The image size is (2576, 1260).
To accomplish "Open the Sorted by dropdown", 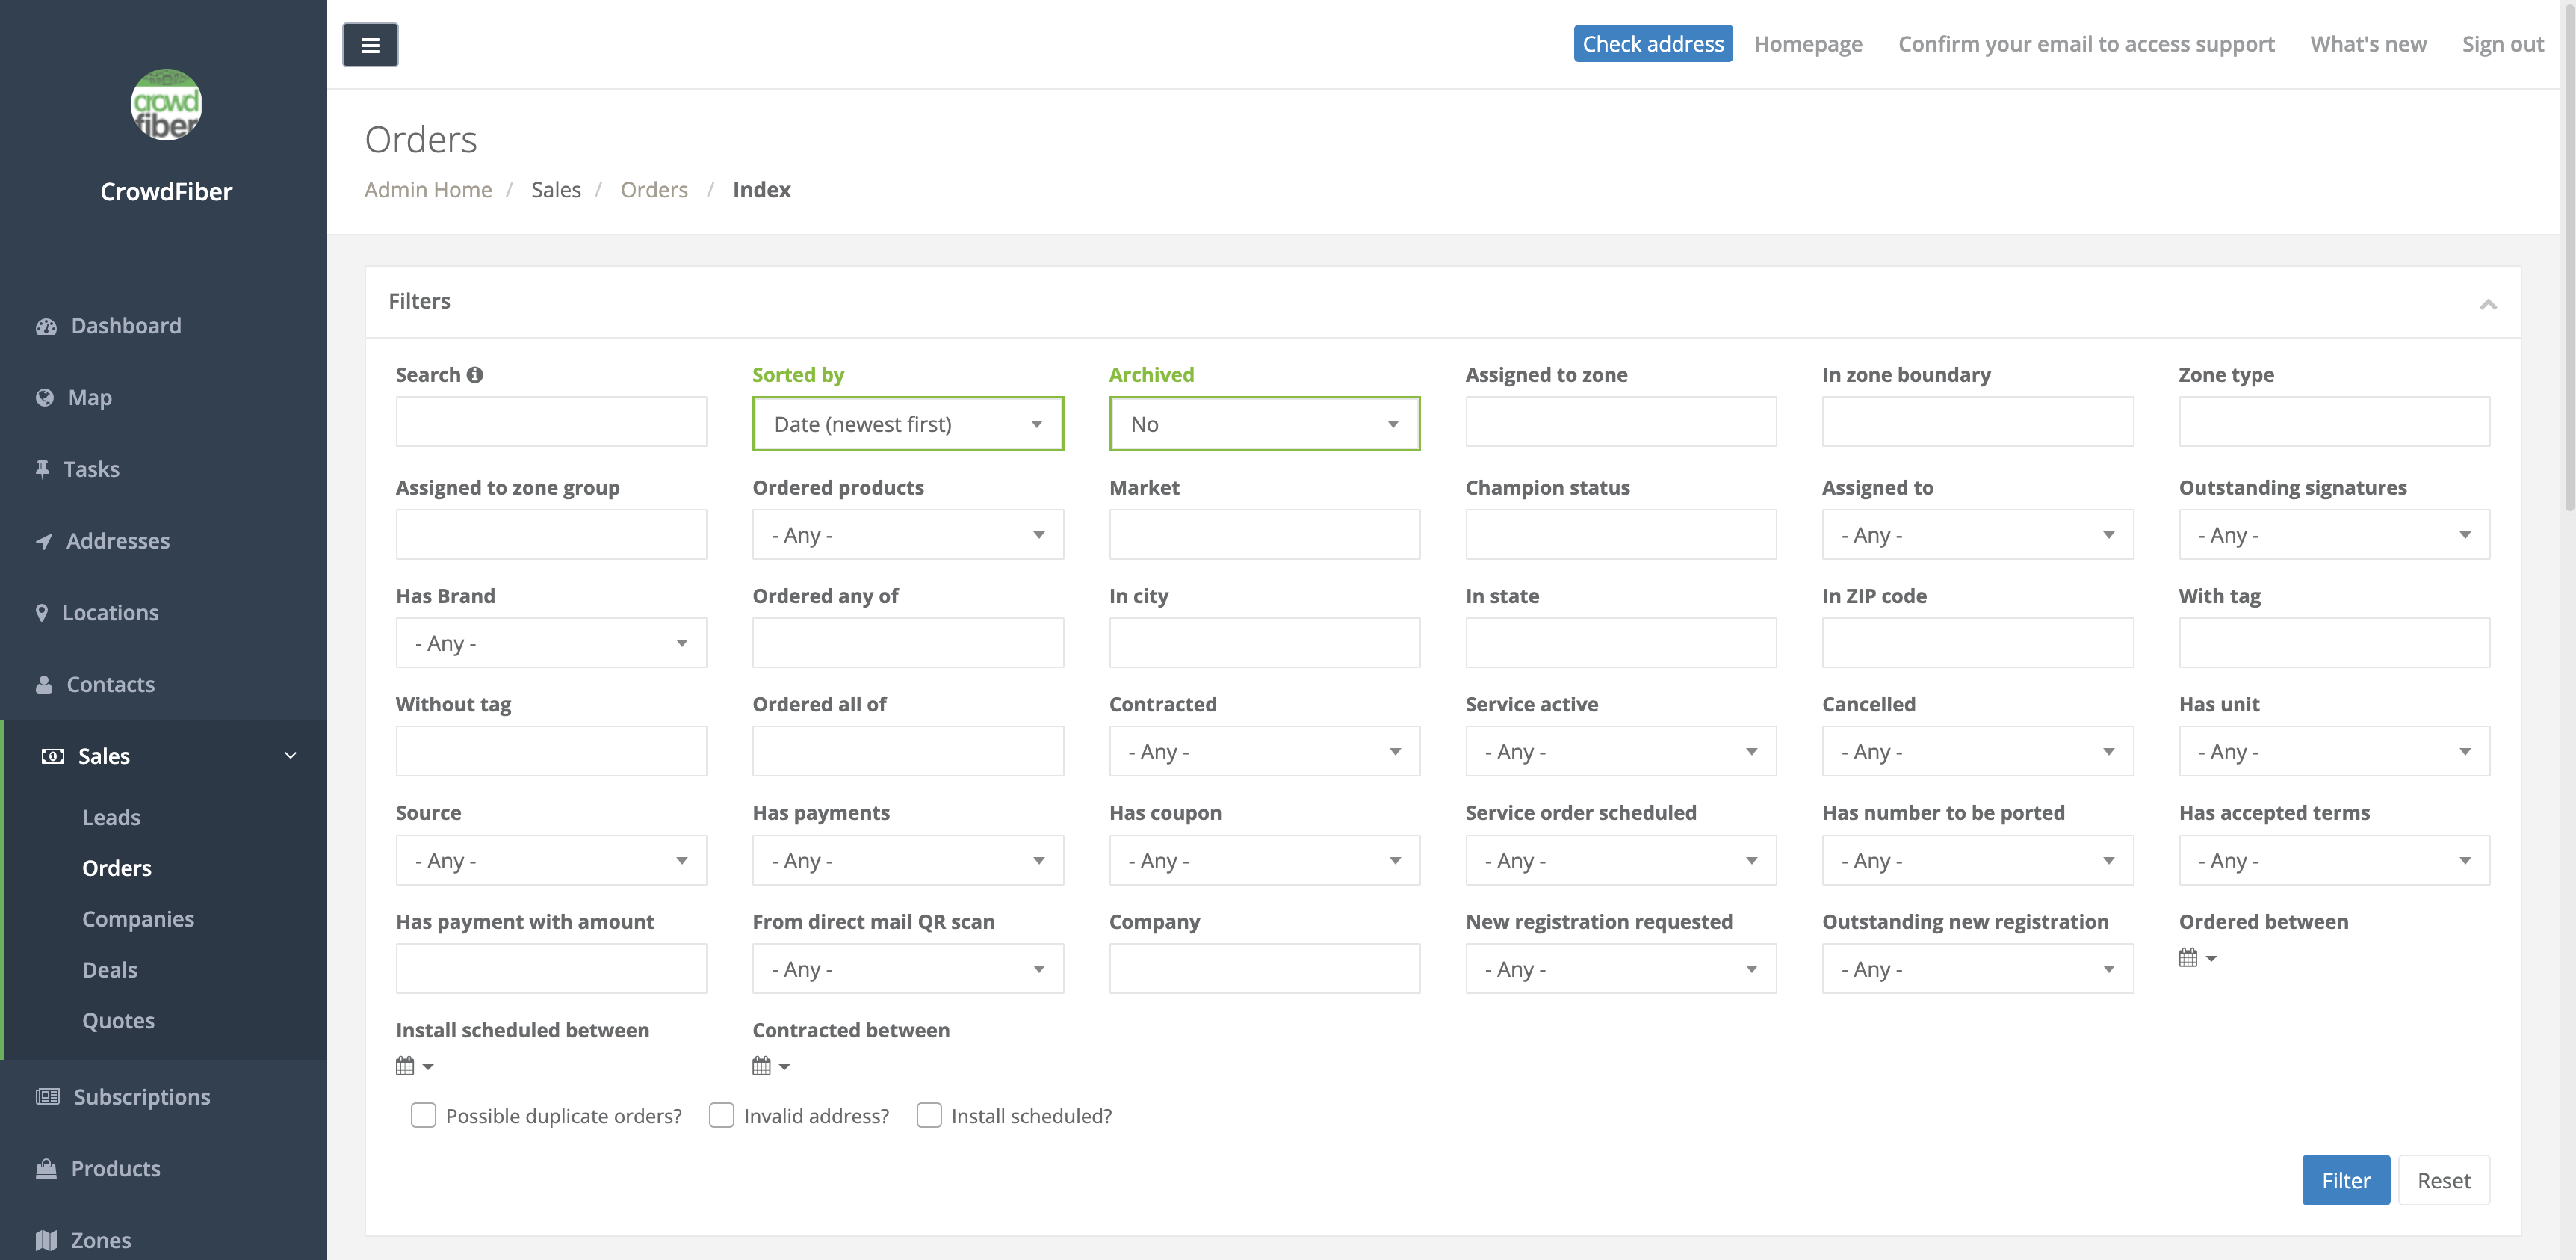I will (x=907, y=423).
